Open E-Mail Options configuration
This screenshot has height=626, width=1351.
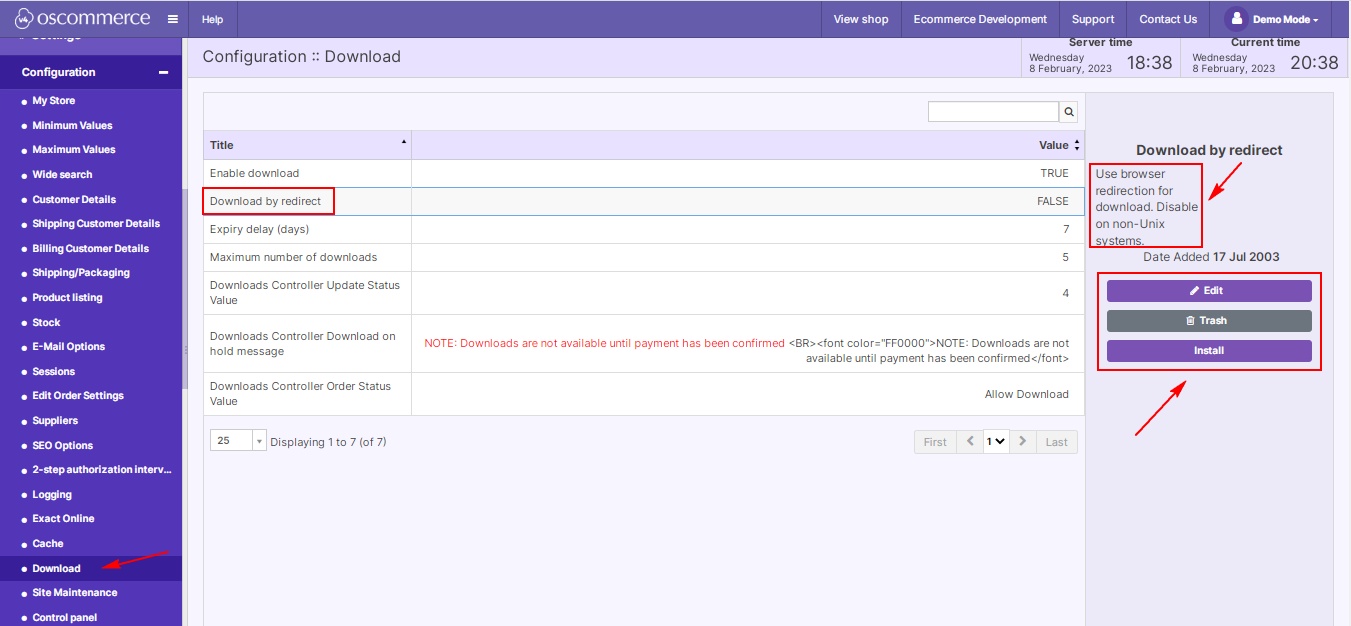(68, 347)
